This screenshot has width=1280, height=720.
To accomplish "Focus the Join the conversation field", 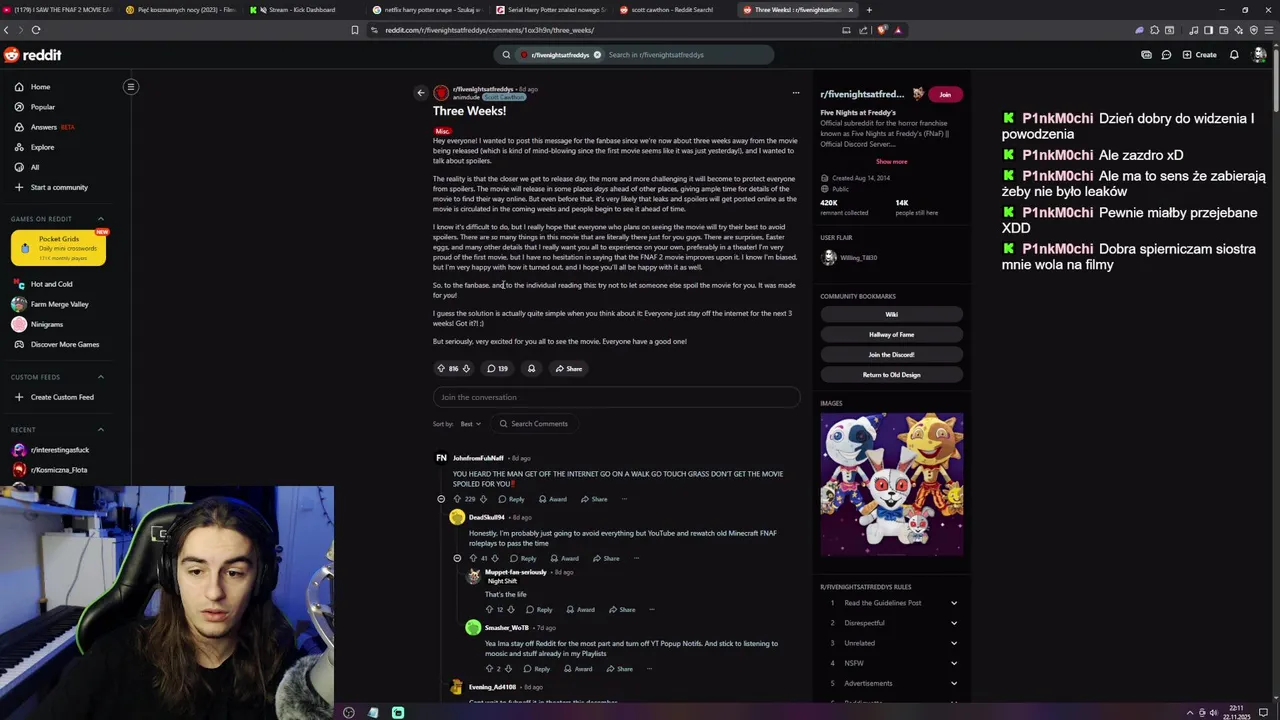I will pos(616,397).
